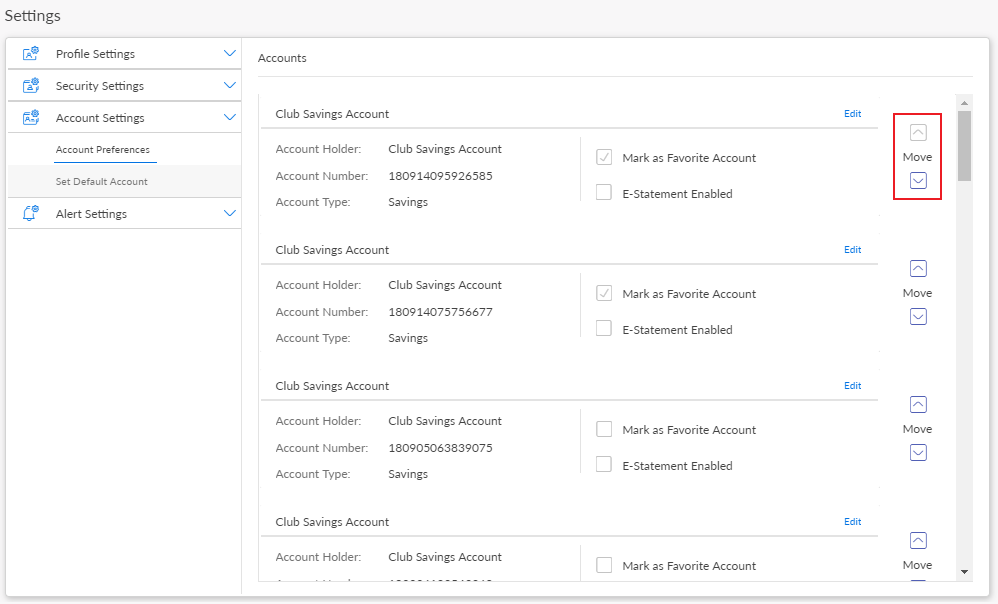
Task: Enable E-Statement for account 180914075756677
Action: pos(604,329)
